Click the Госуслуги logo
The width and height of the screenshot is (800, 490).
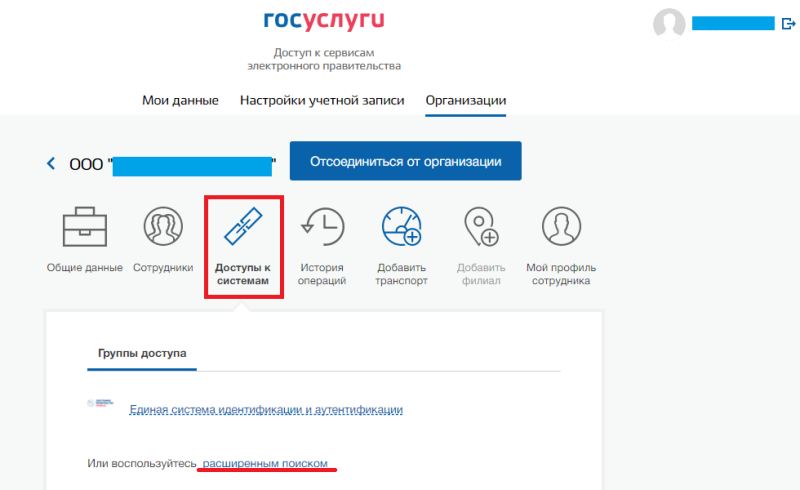324,20
